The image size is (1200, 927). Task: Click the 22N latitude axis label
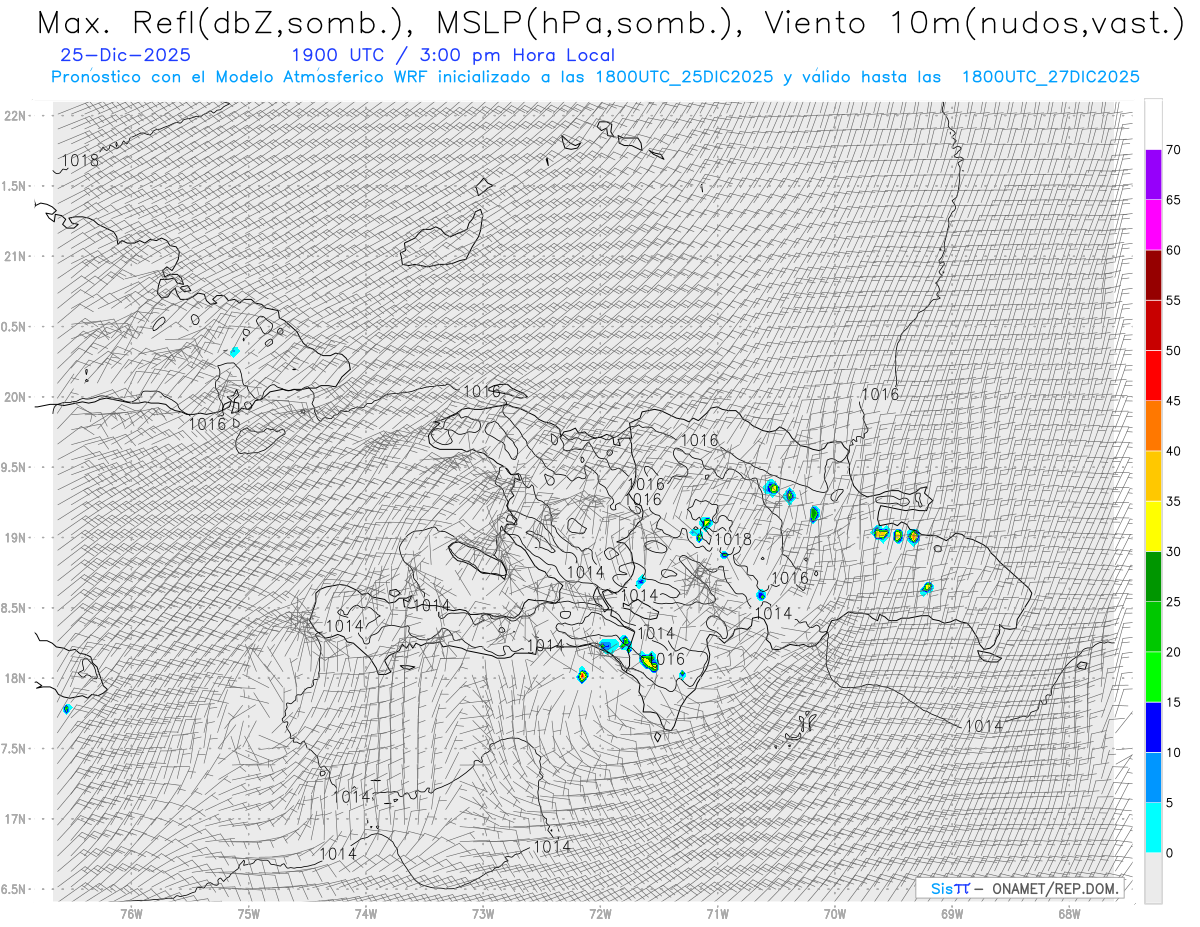point(14,115)
